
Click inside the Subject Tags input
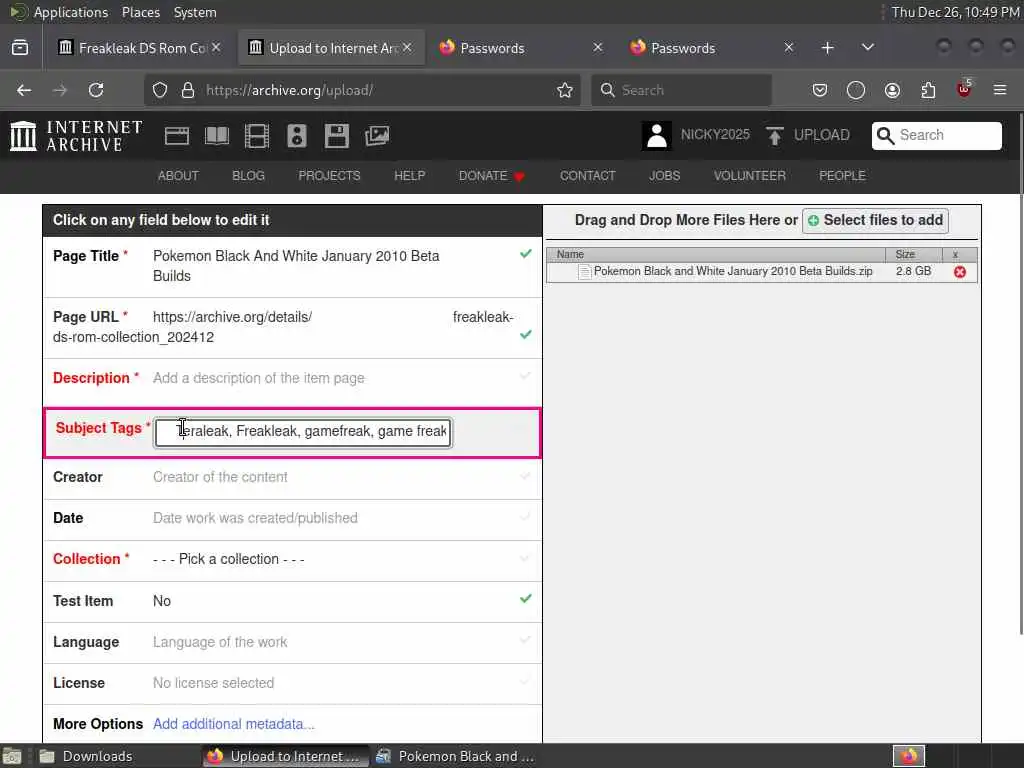click(x=303, y=432)
